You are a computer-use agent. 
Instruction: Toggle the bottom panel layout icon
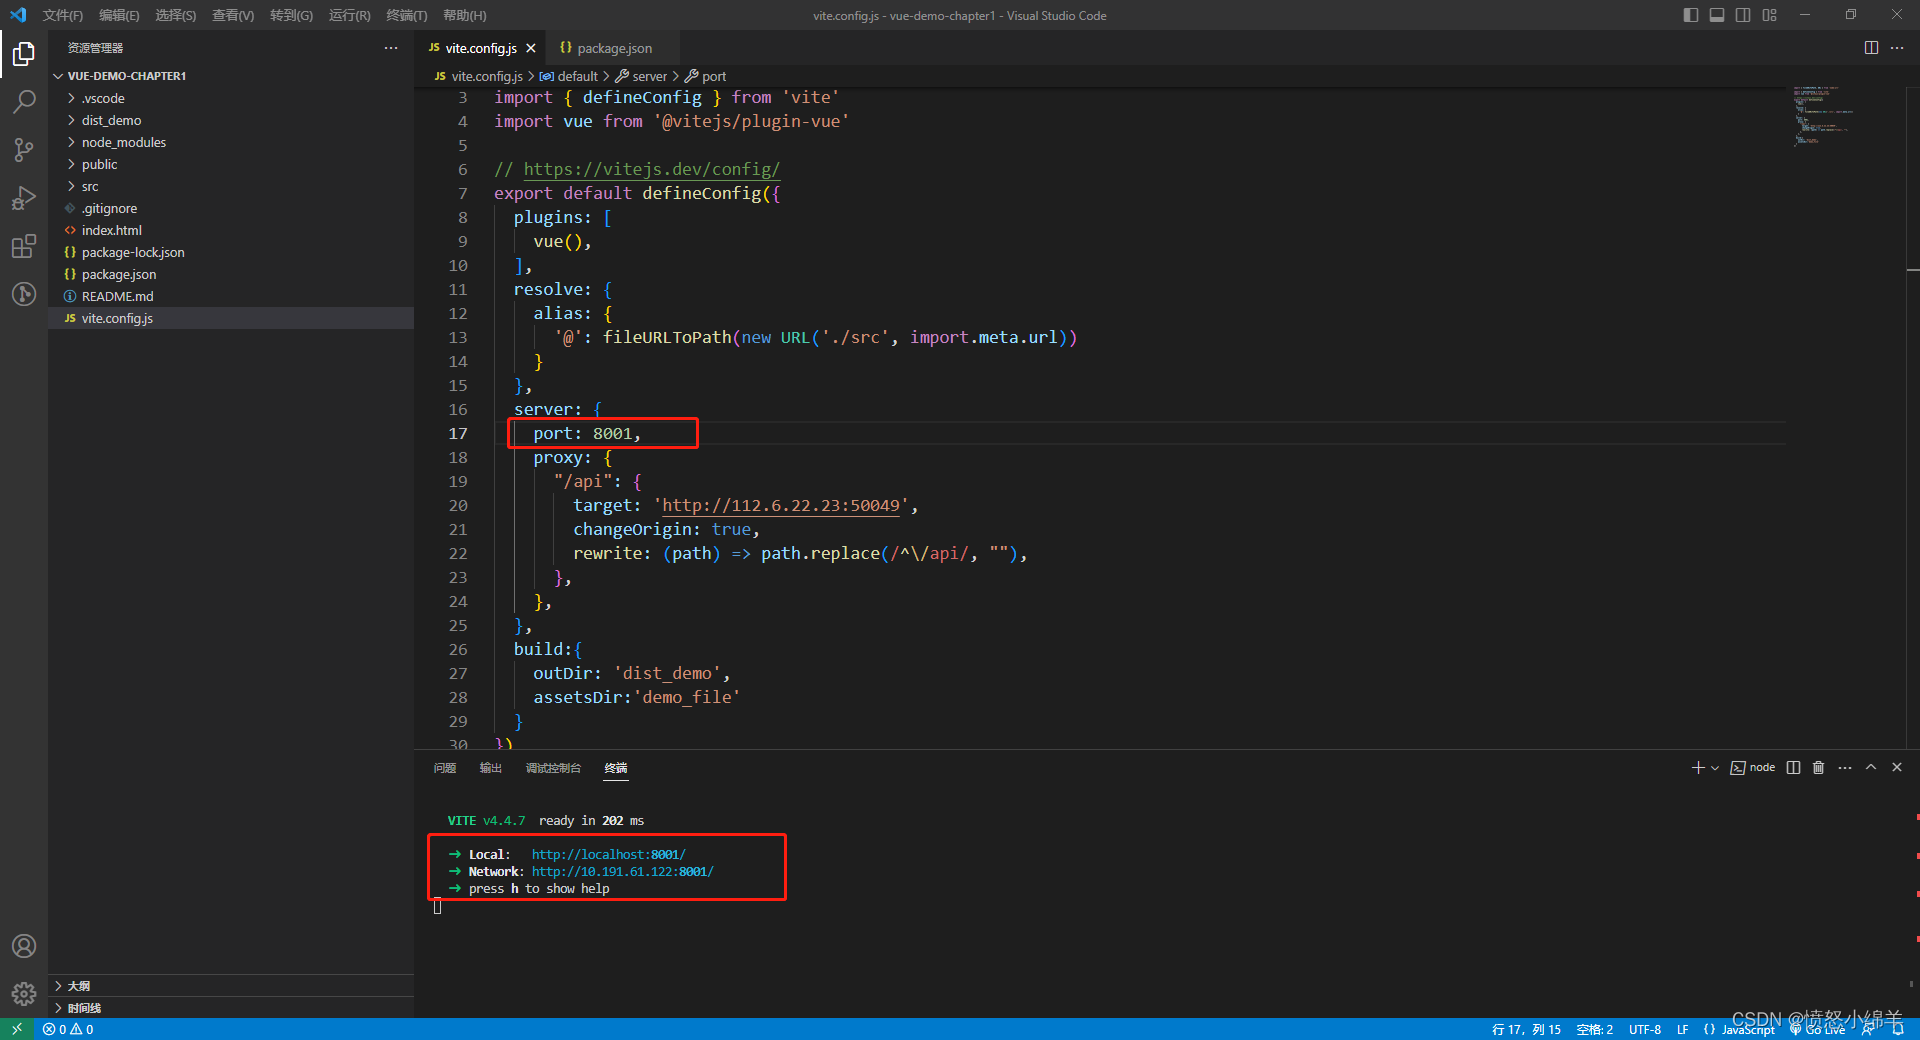(1717, 15)
